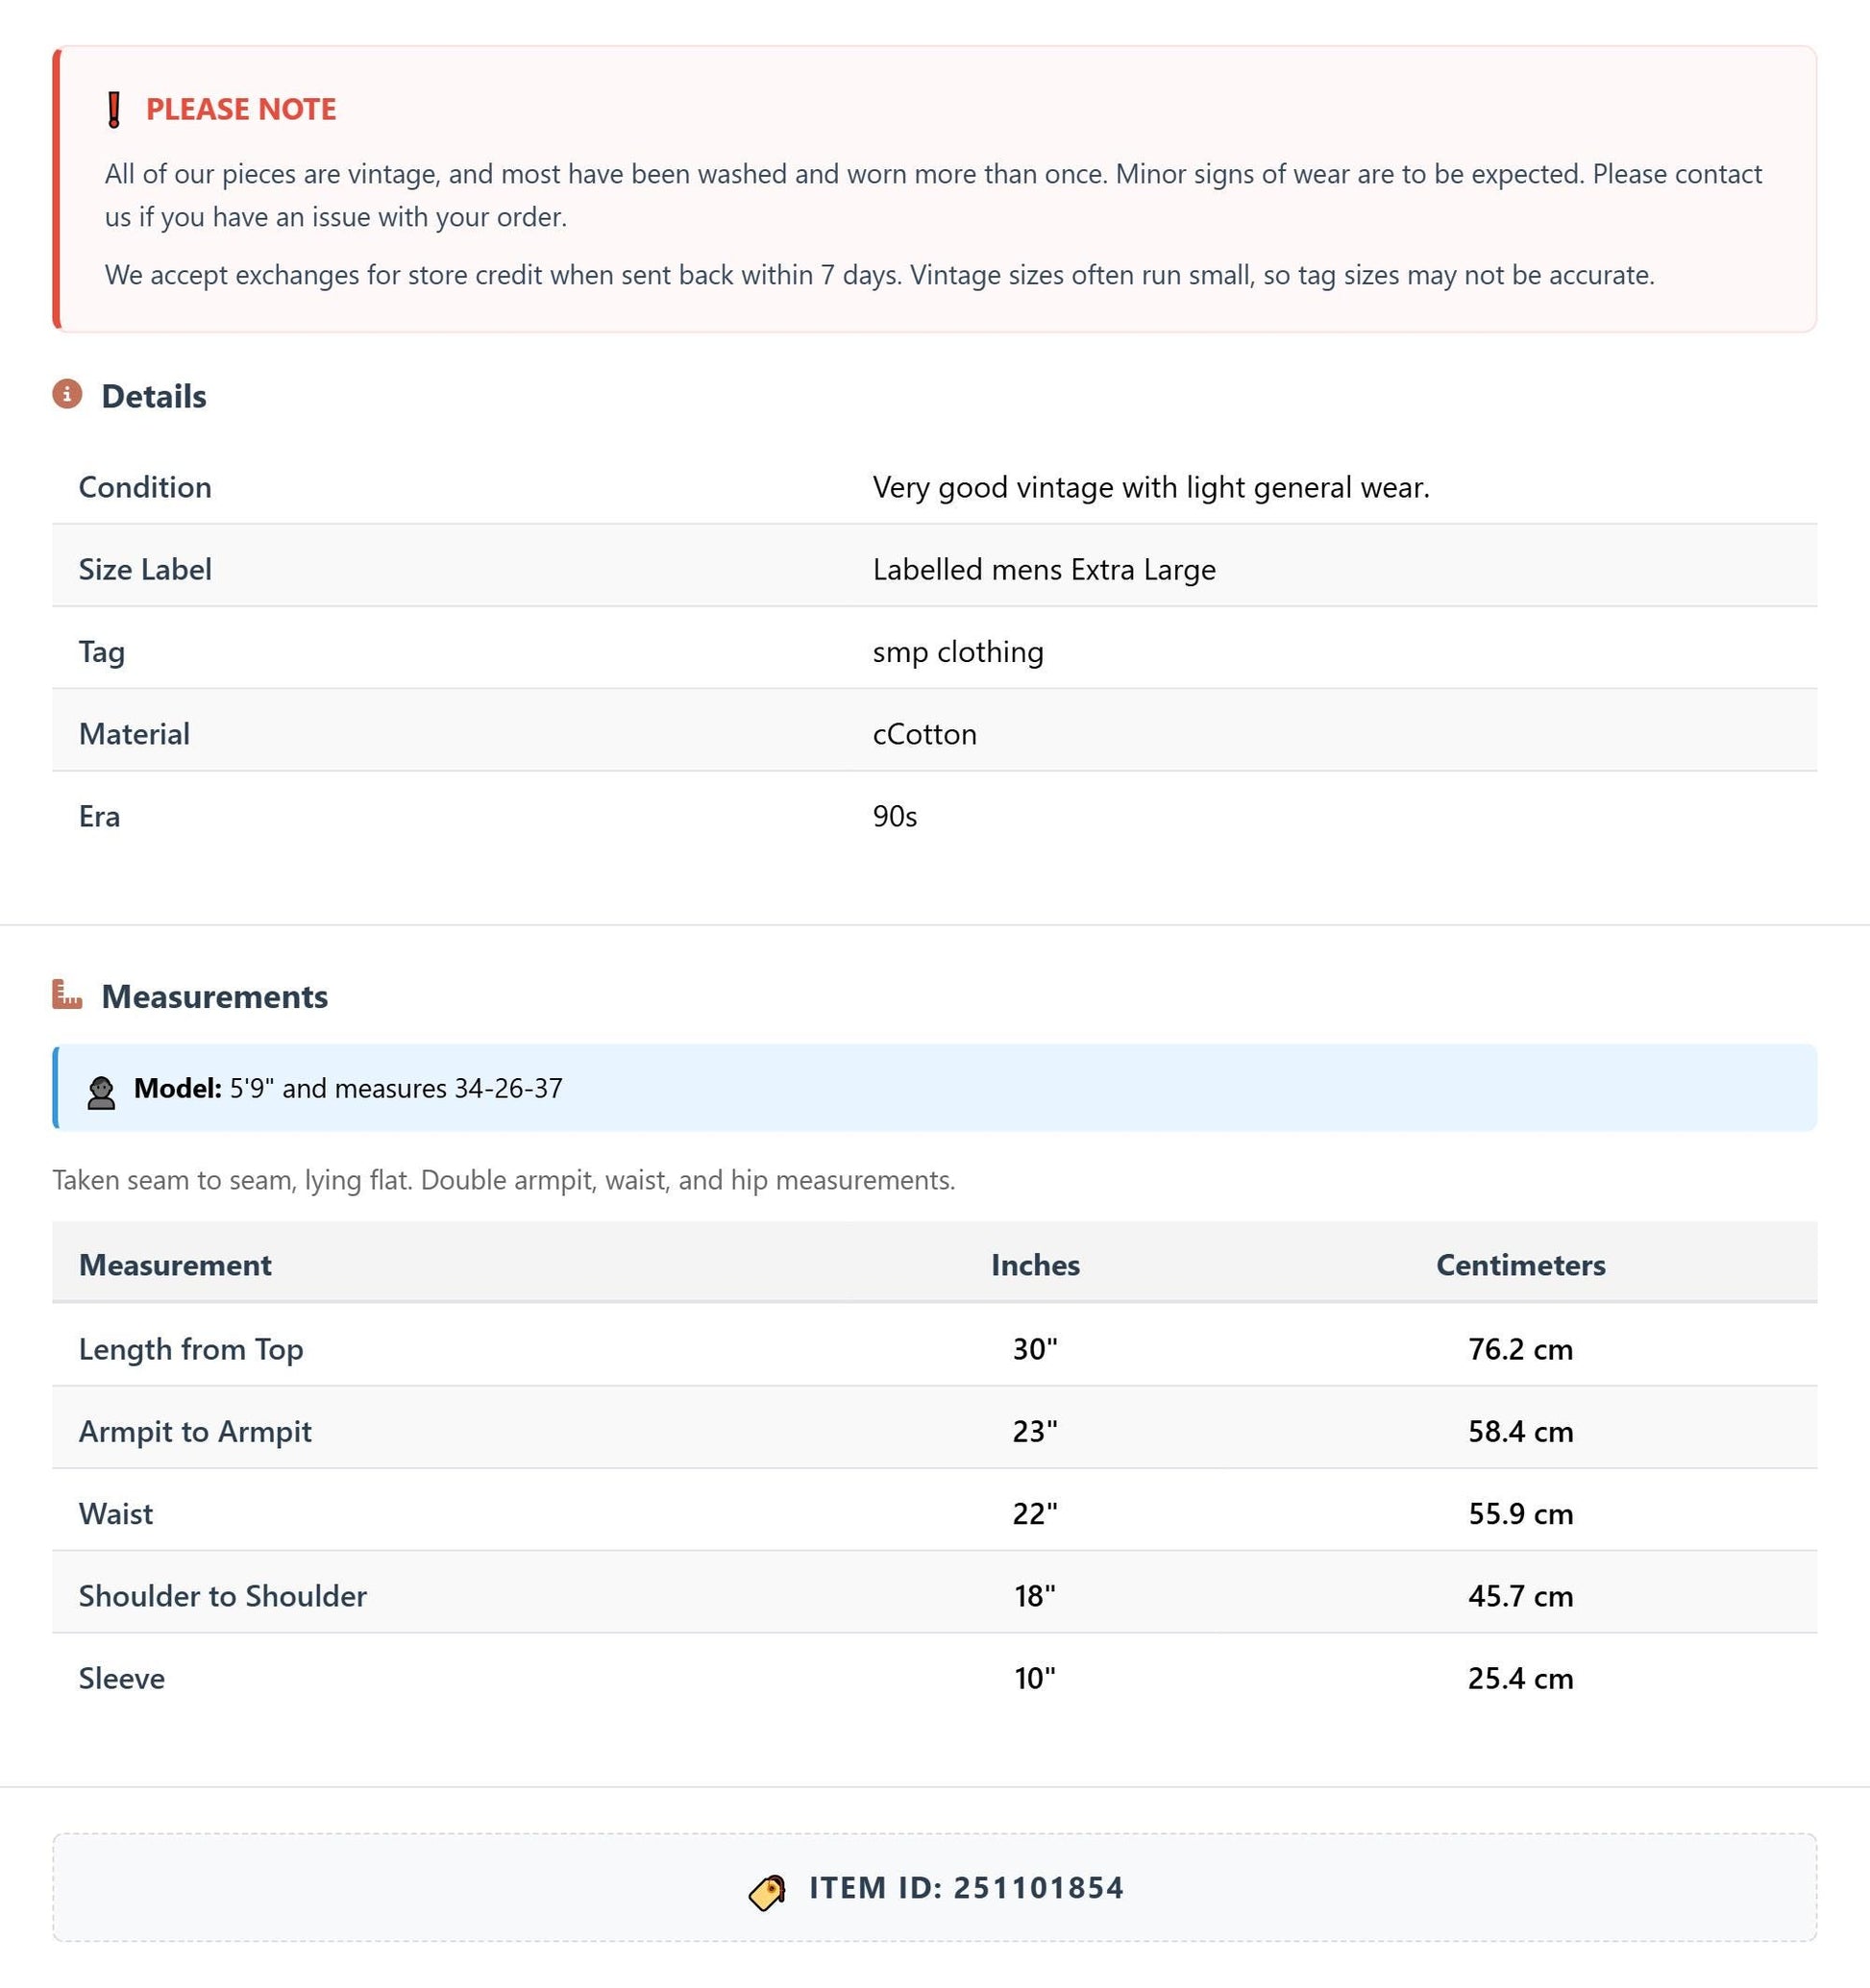Screen dimensions: 1870x1988
Task: Click the Sleeve 25.4 cm value
Action: [1520, 1678]
